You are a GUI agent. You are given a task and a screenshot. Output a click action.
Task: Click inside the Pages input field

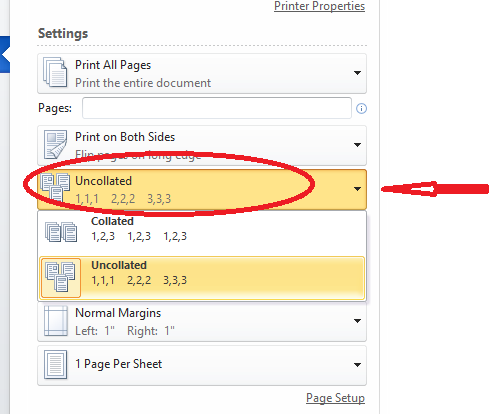(217, 108)
